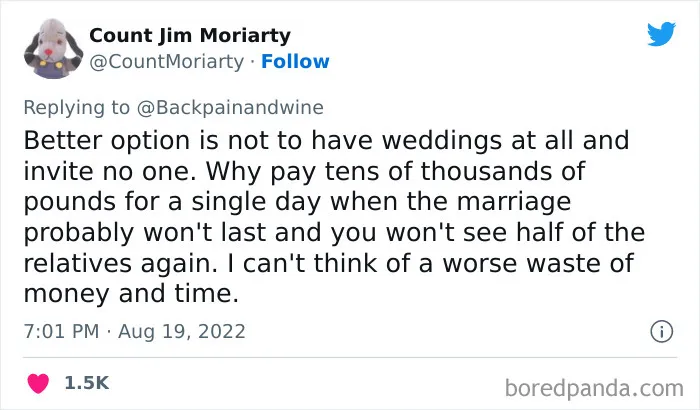The image size is (700, 410).
Task: Open the Count Jim Moriarty display name
Action: coord(190,35)
